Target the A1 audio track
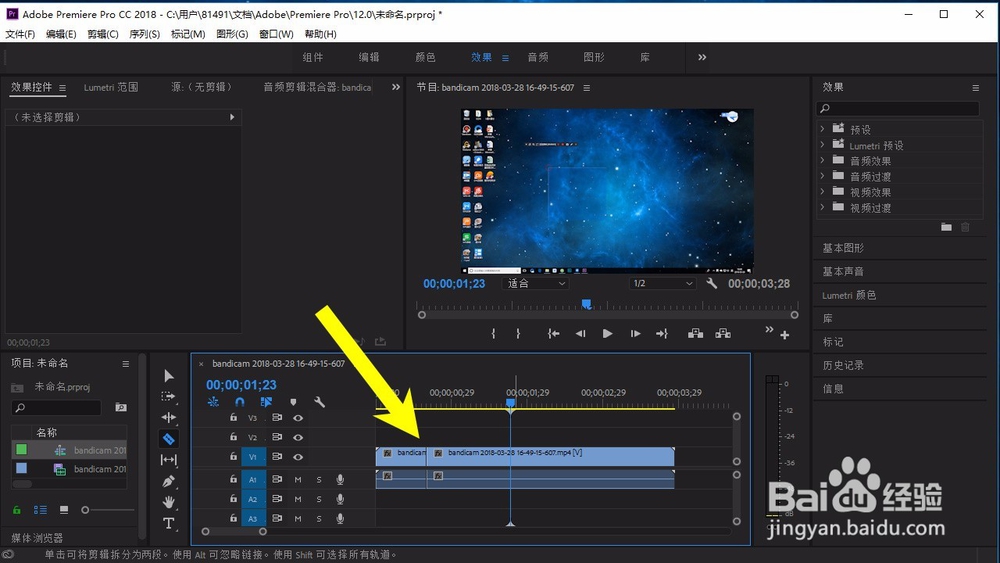1000x563 pixels. click(253, 479)
